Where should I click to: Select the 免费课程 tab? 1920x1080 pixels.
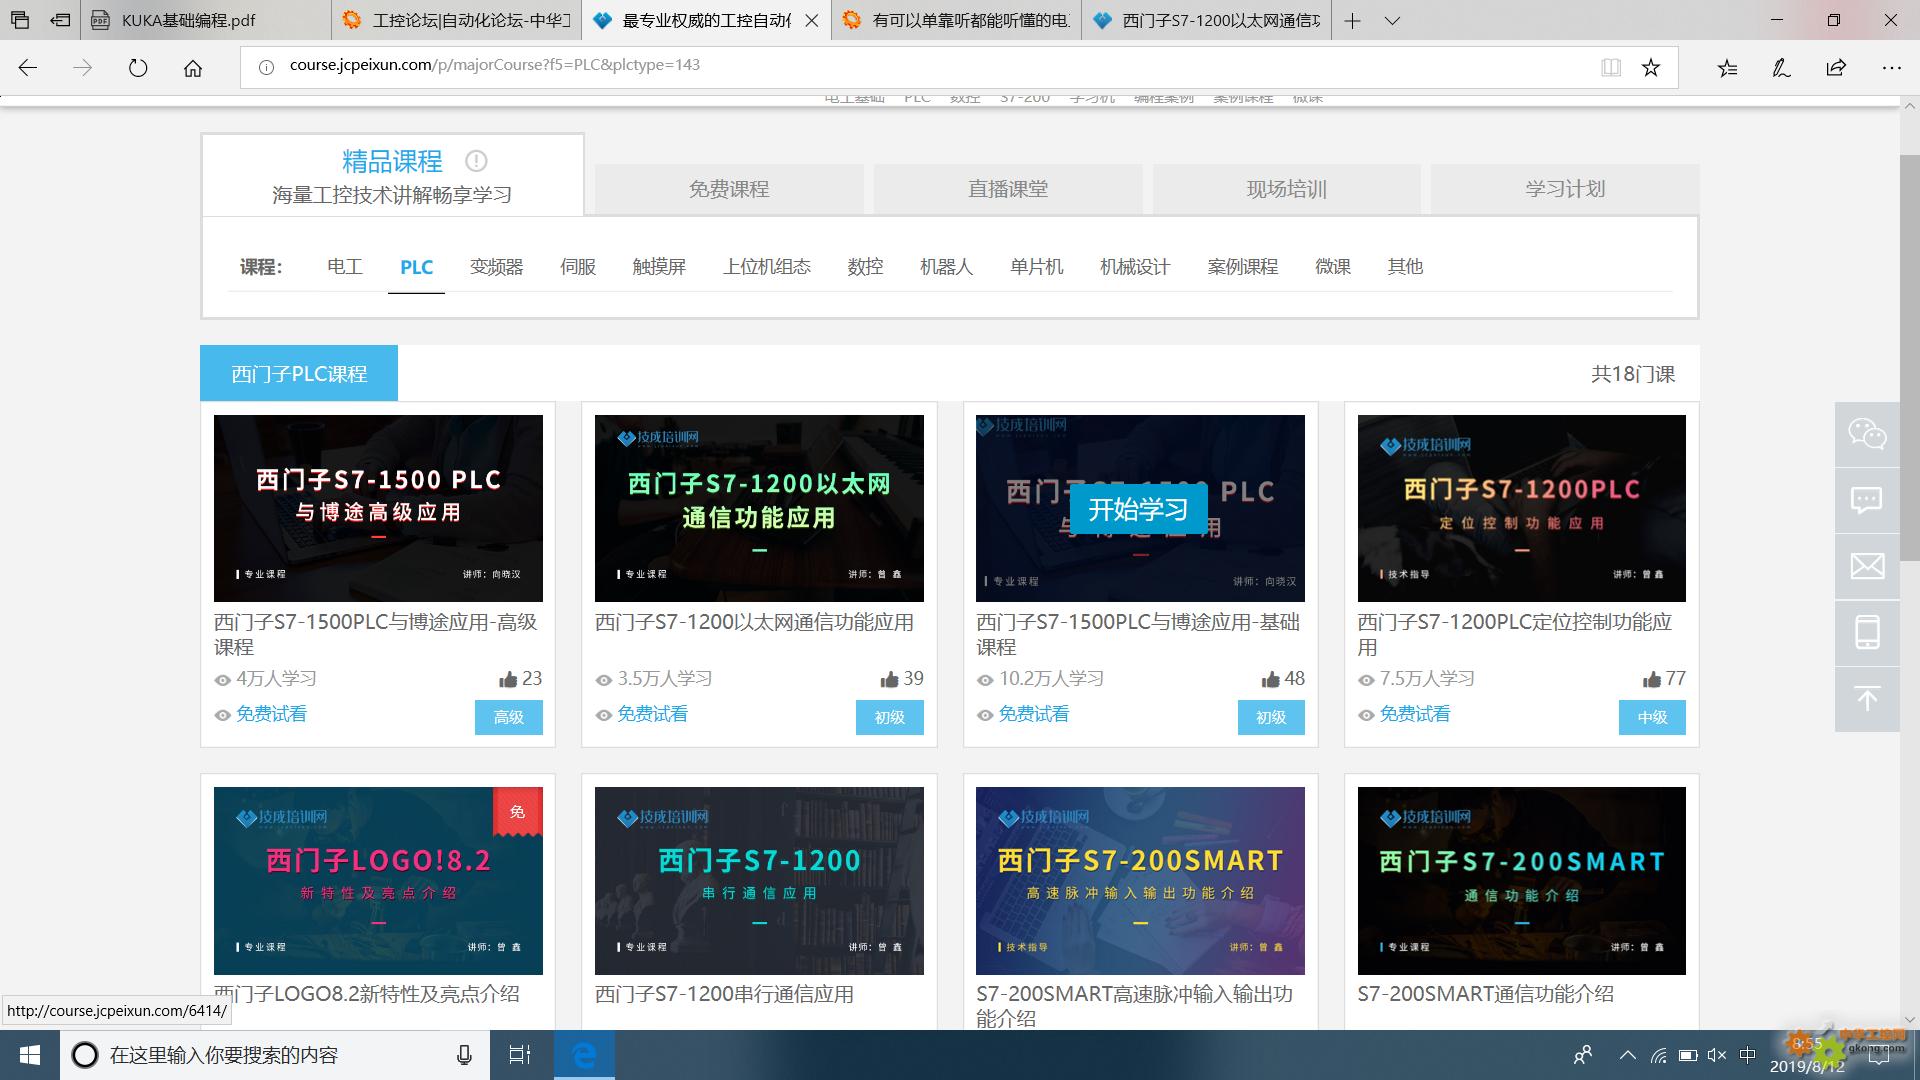[729, 189]
